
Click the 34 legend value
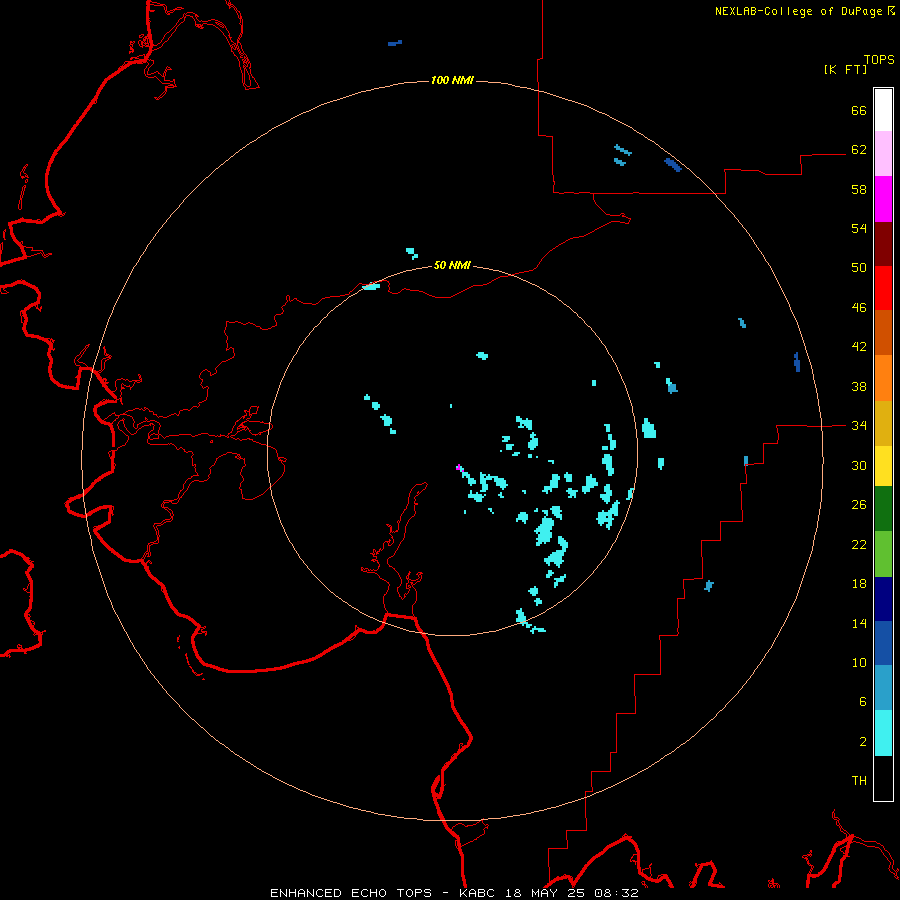click(859, 425)
